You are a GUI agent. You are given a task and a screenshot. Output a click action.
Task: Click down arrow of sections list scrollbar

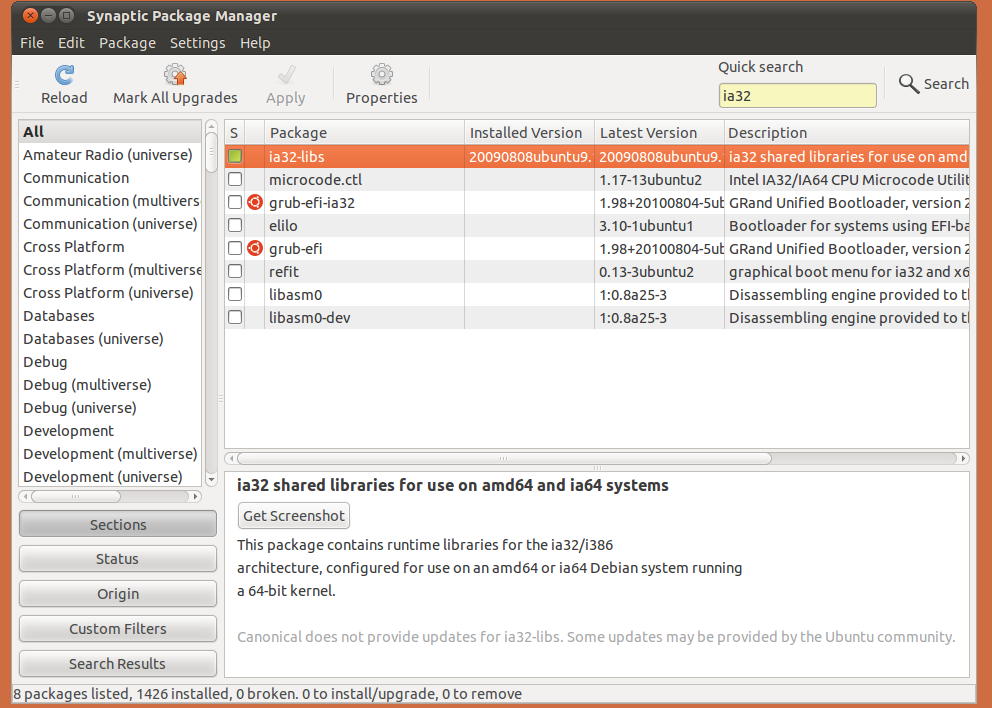tap(211, 481)
